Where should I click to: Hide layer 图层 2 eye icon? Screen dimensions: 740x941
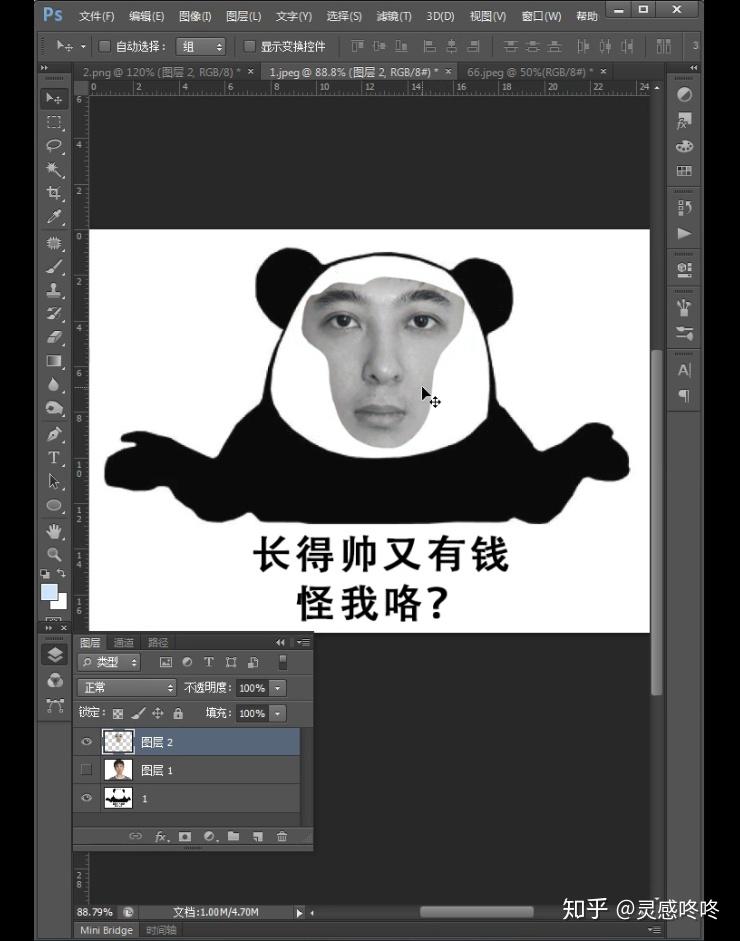pyautogui.click(x=86, y=742)
